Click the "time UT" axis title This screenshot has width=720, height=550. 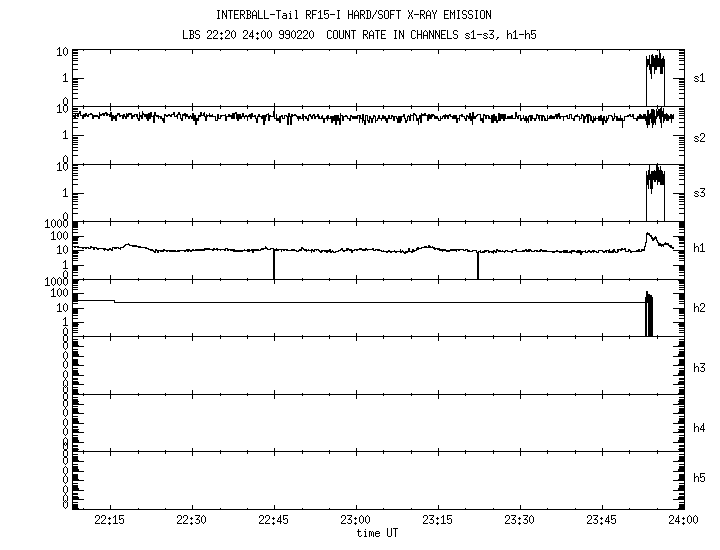tap(377, 533)
